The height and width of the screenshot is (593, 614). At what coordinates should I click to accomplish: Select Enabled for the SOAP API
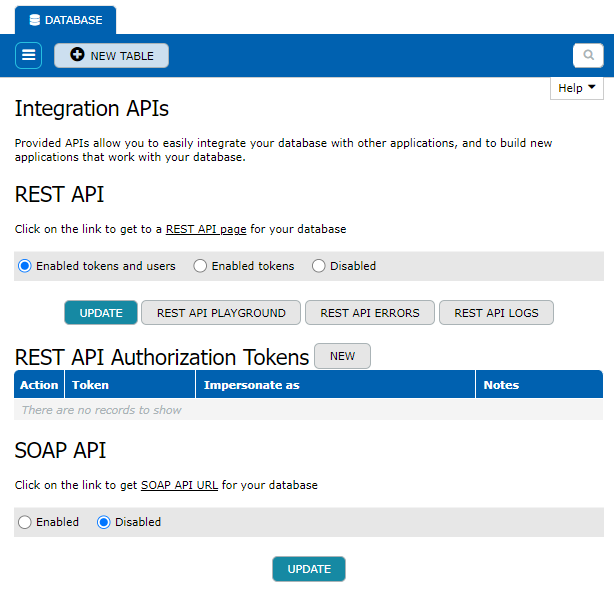coord(25,522)
